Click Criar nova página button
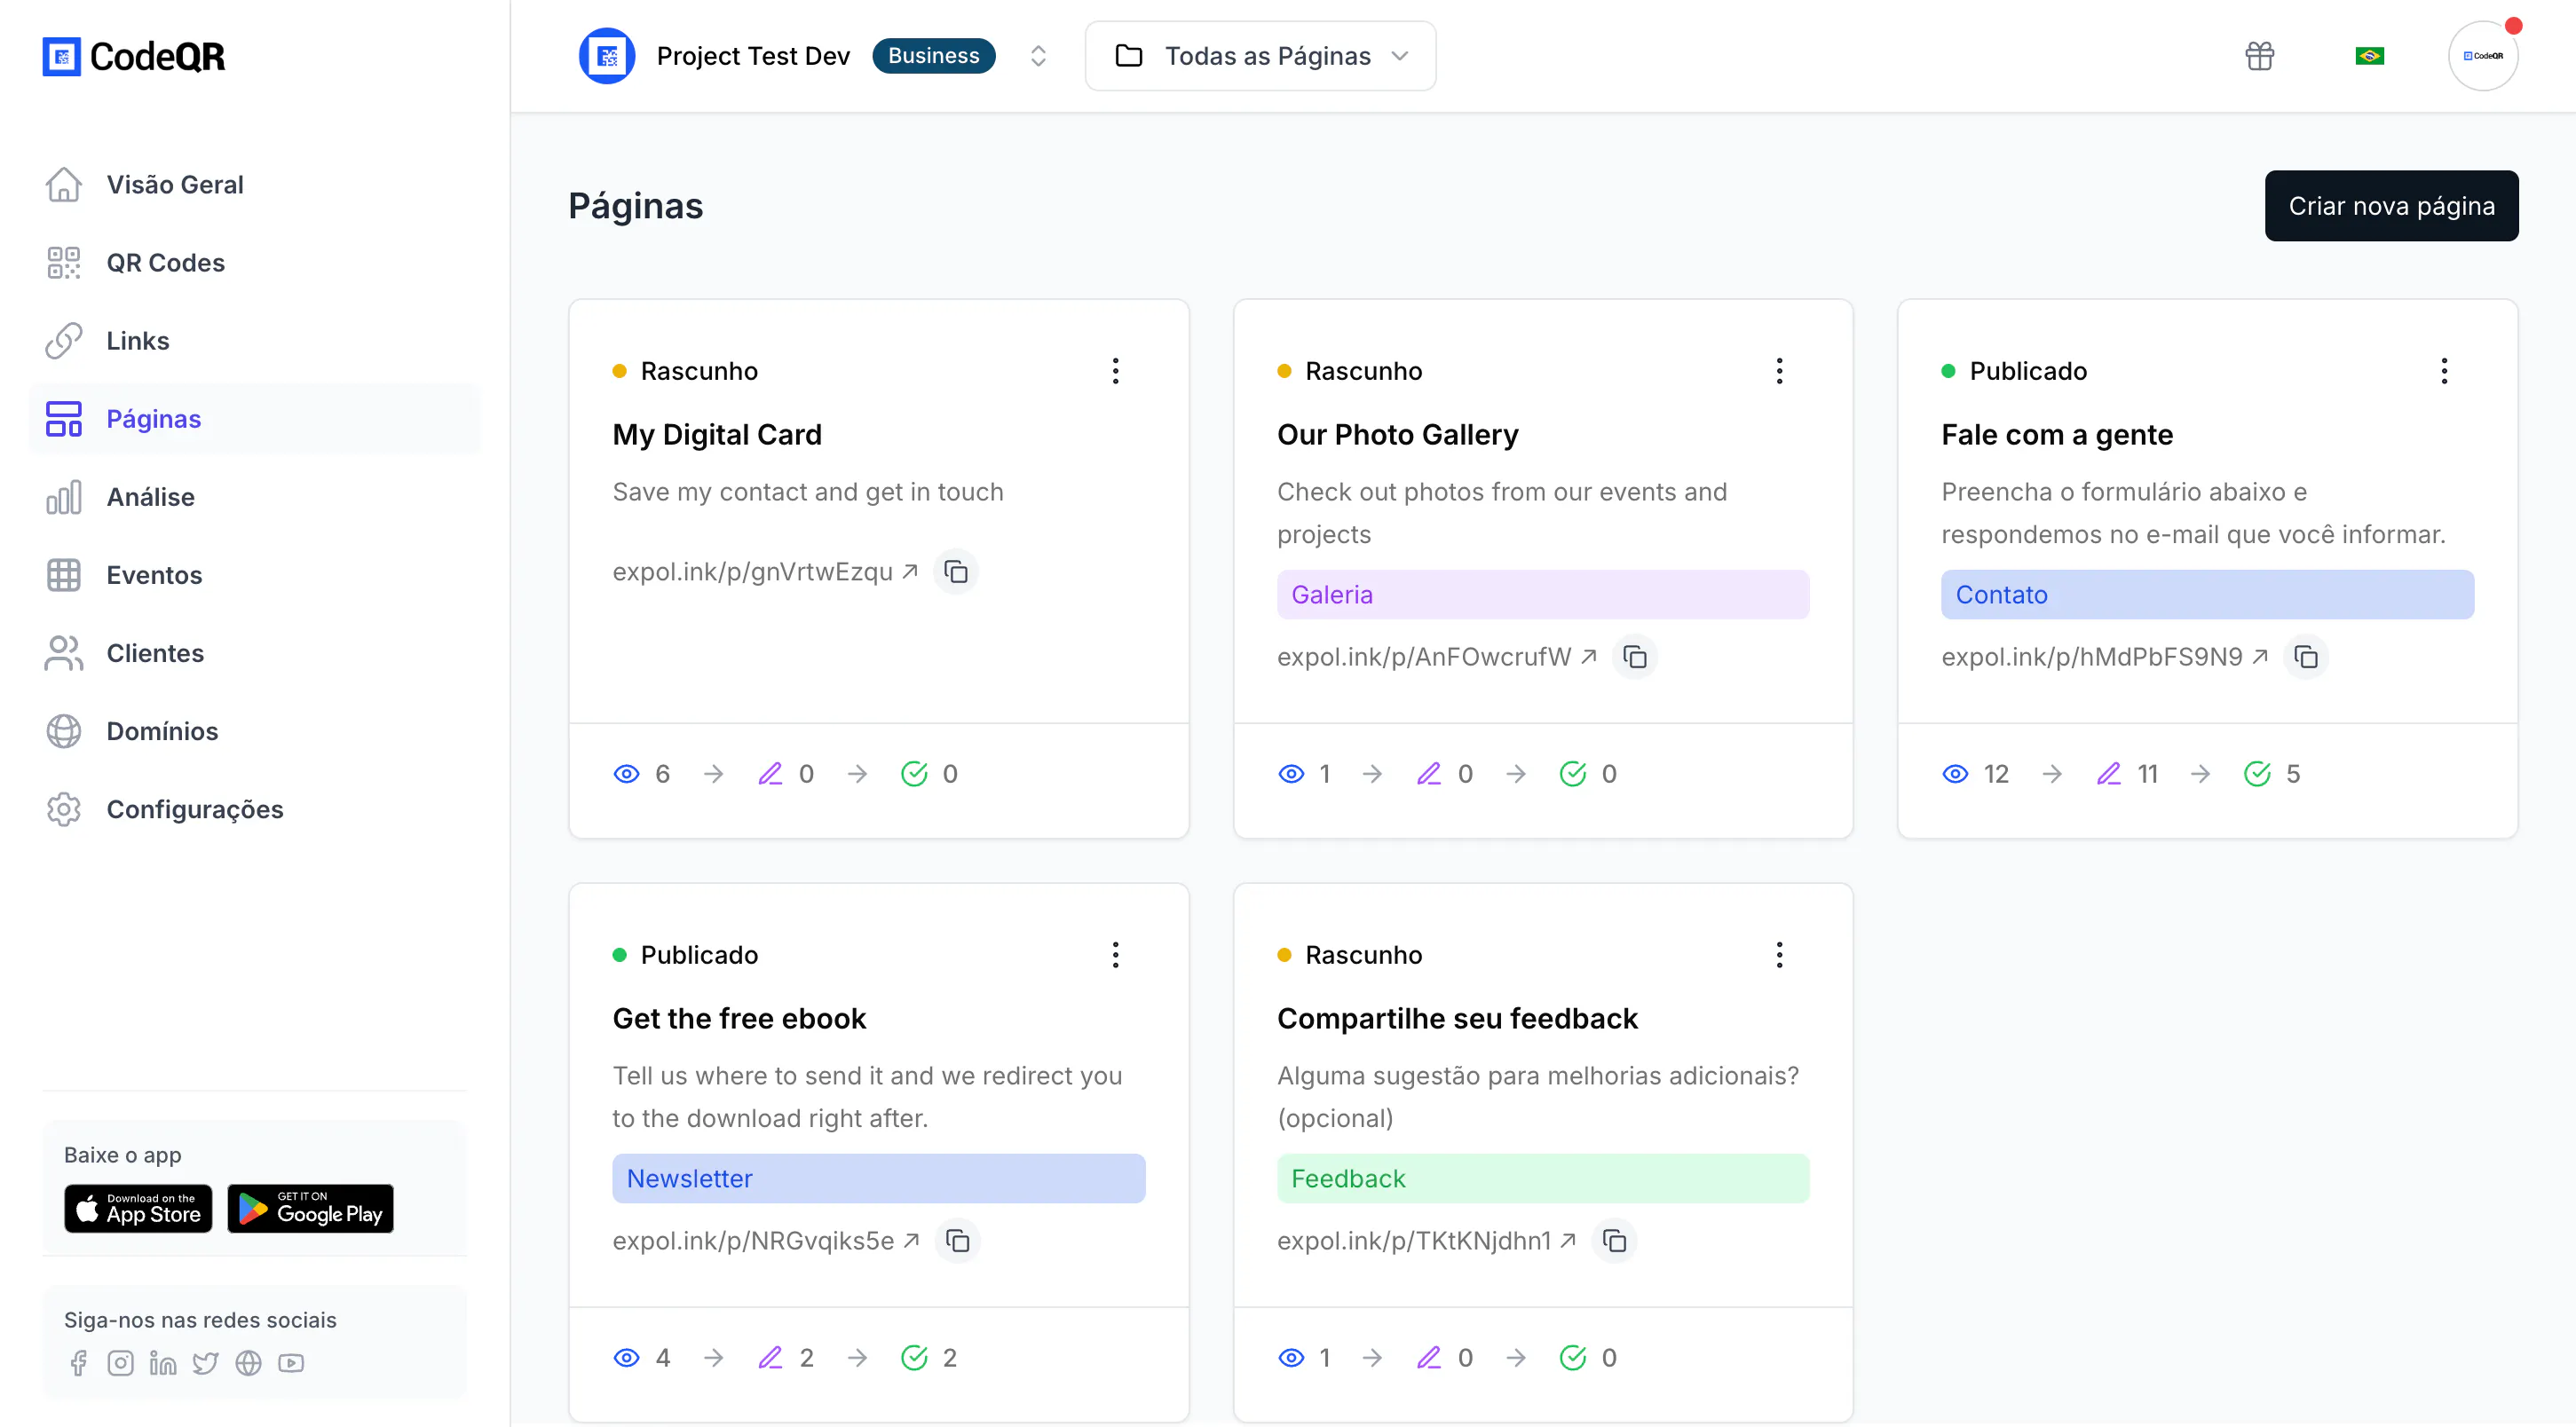The image size is (2576, 1427). [x=2391, y=205]
